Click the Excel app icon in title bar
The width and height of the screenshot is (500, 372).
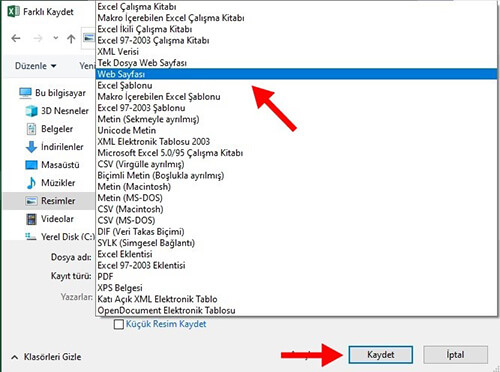tap(13, 11)
